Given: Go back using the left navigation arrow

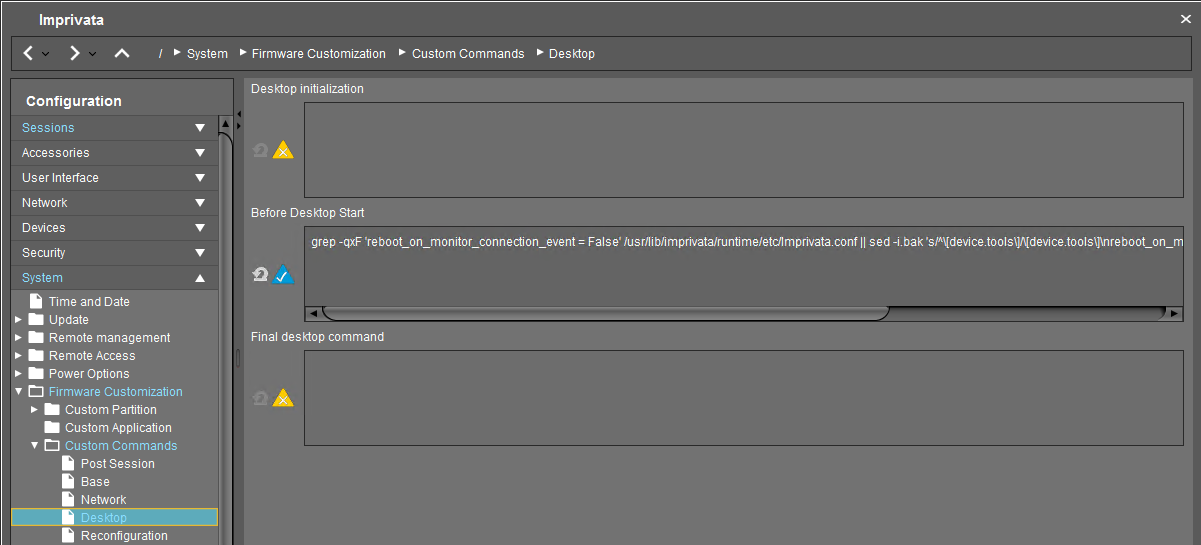Looking at the screenshot, I should coord(28,53).
